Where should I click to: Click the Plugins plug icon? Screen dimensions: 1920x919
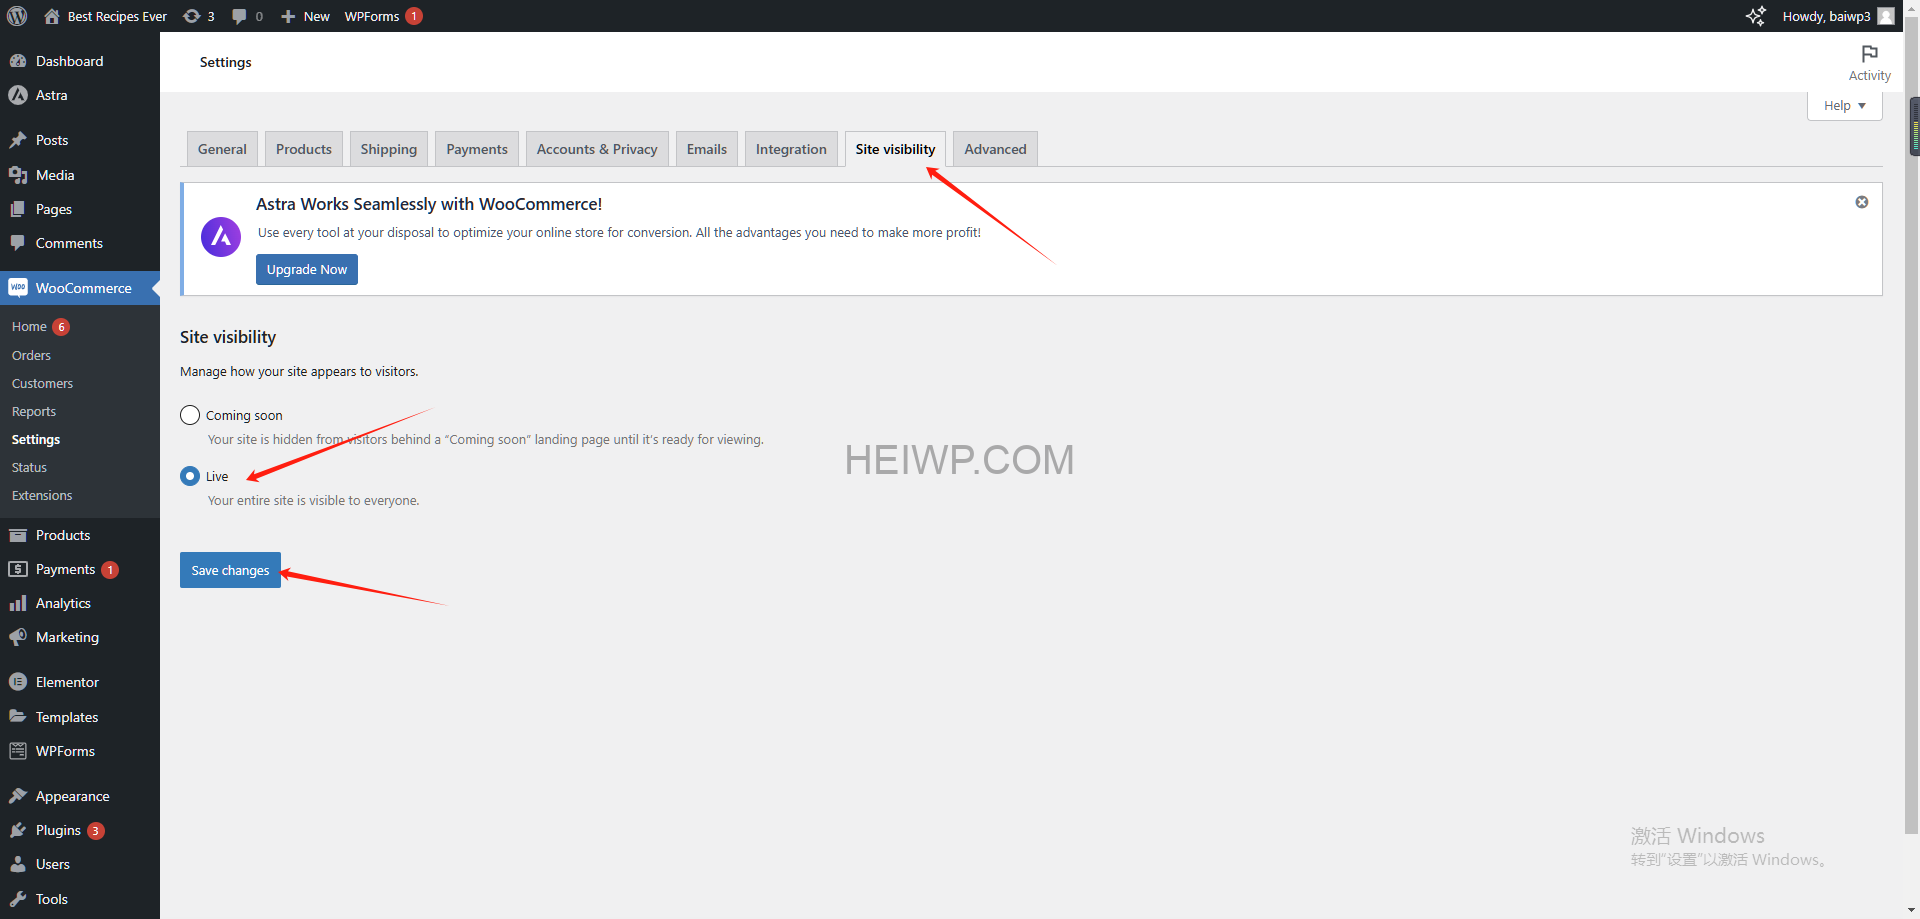[x=18, y=830]
